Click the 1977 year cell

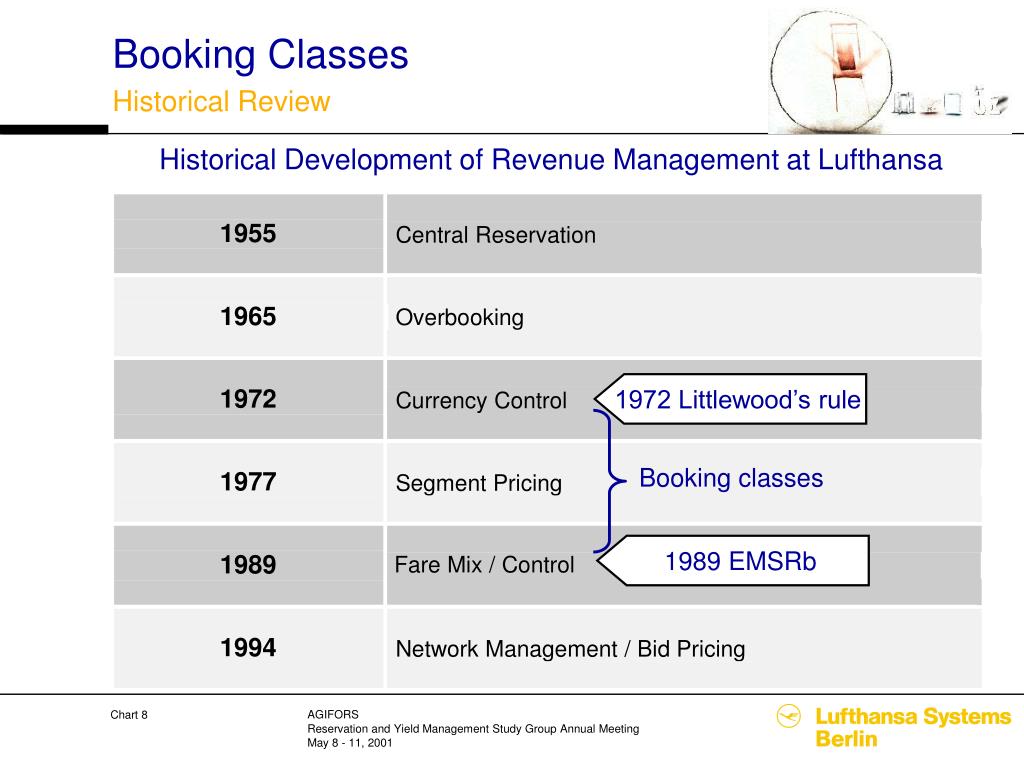point(248,482)
